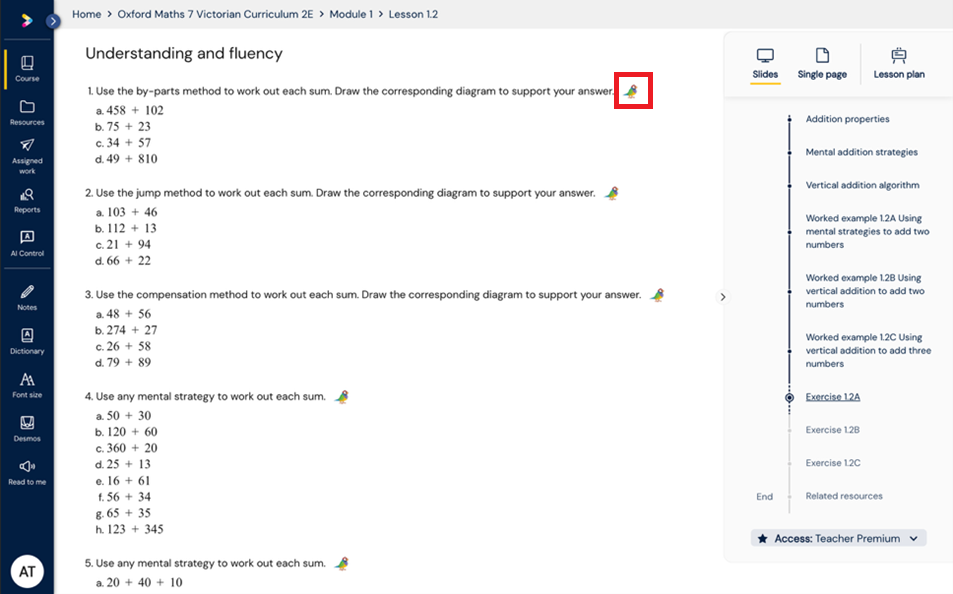953x594 pixels.
Task: Open AI Control panel
Action: tap(27, 244)
